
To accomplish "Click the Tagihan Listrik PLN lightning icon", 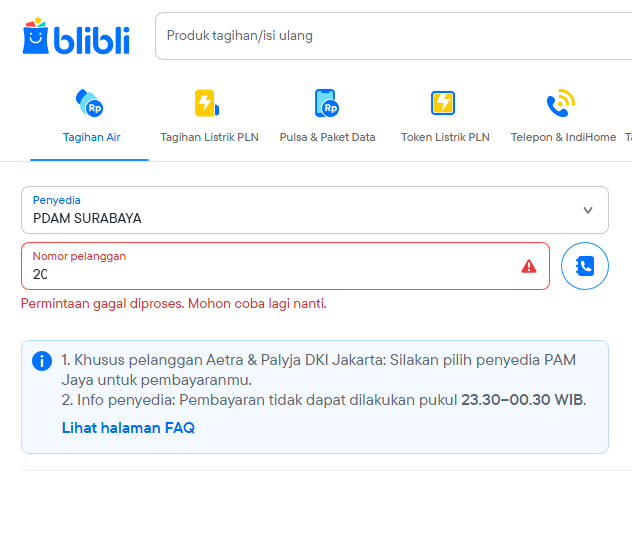I will pos(207,103).
